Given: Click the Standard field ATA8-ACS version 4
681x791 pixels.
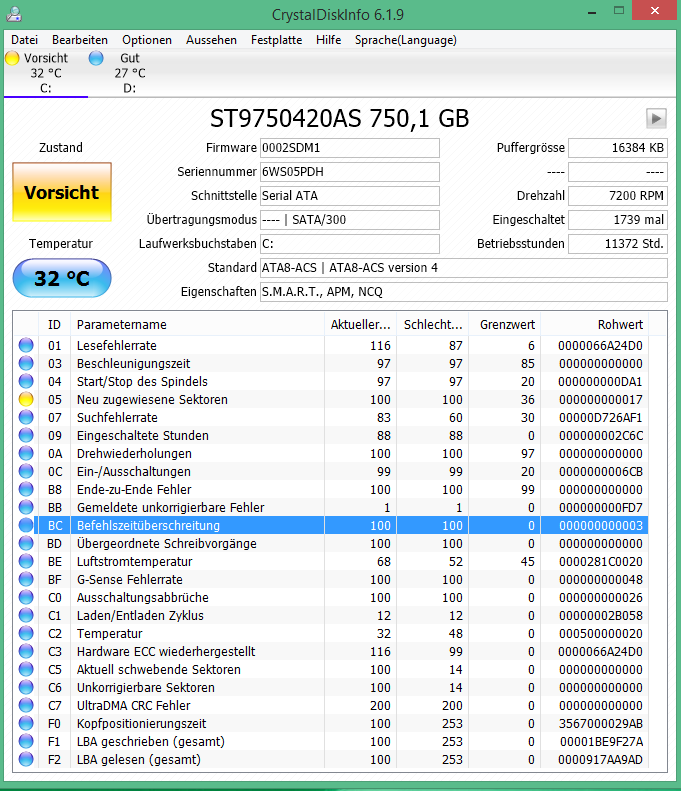Looking at the screenshot, I should point(464,267).
